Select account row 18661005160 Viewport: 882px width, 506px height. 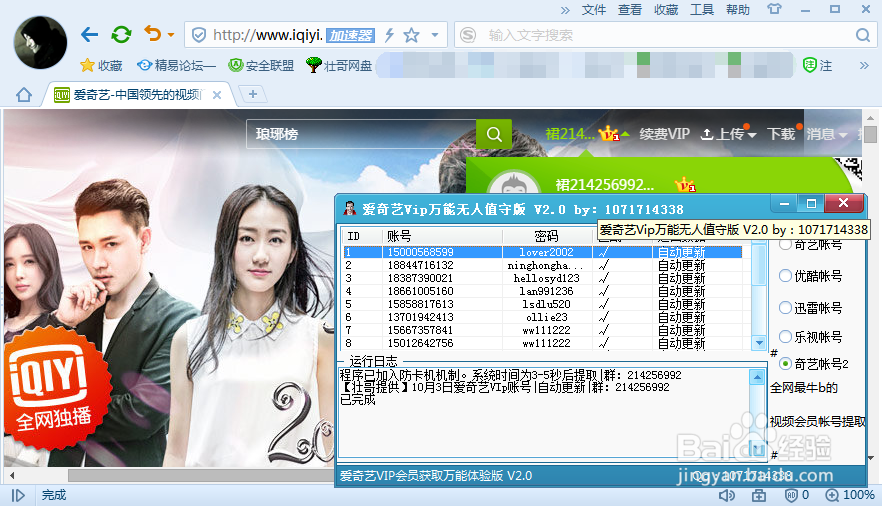tap(543, 291)
